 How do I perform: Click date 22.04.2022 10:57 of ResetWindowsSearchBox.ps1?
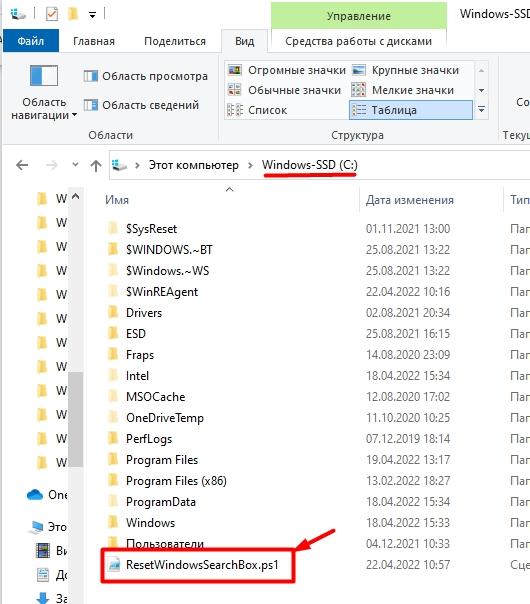point(408,565)
